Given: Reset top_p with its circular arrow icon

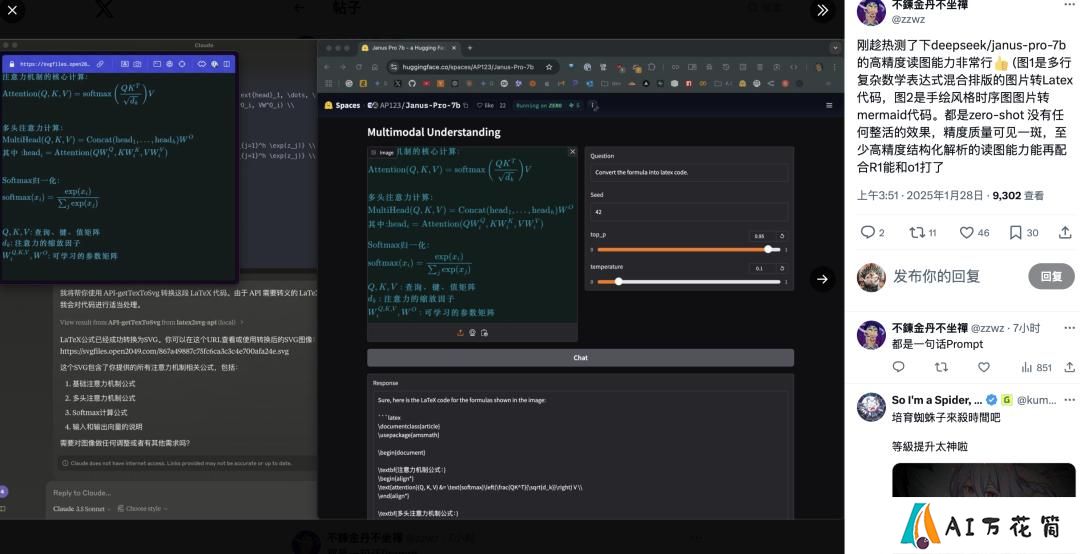Looking at the screenshot, I should click(x=782, y=236).
